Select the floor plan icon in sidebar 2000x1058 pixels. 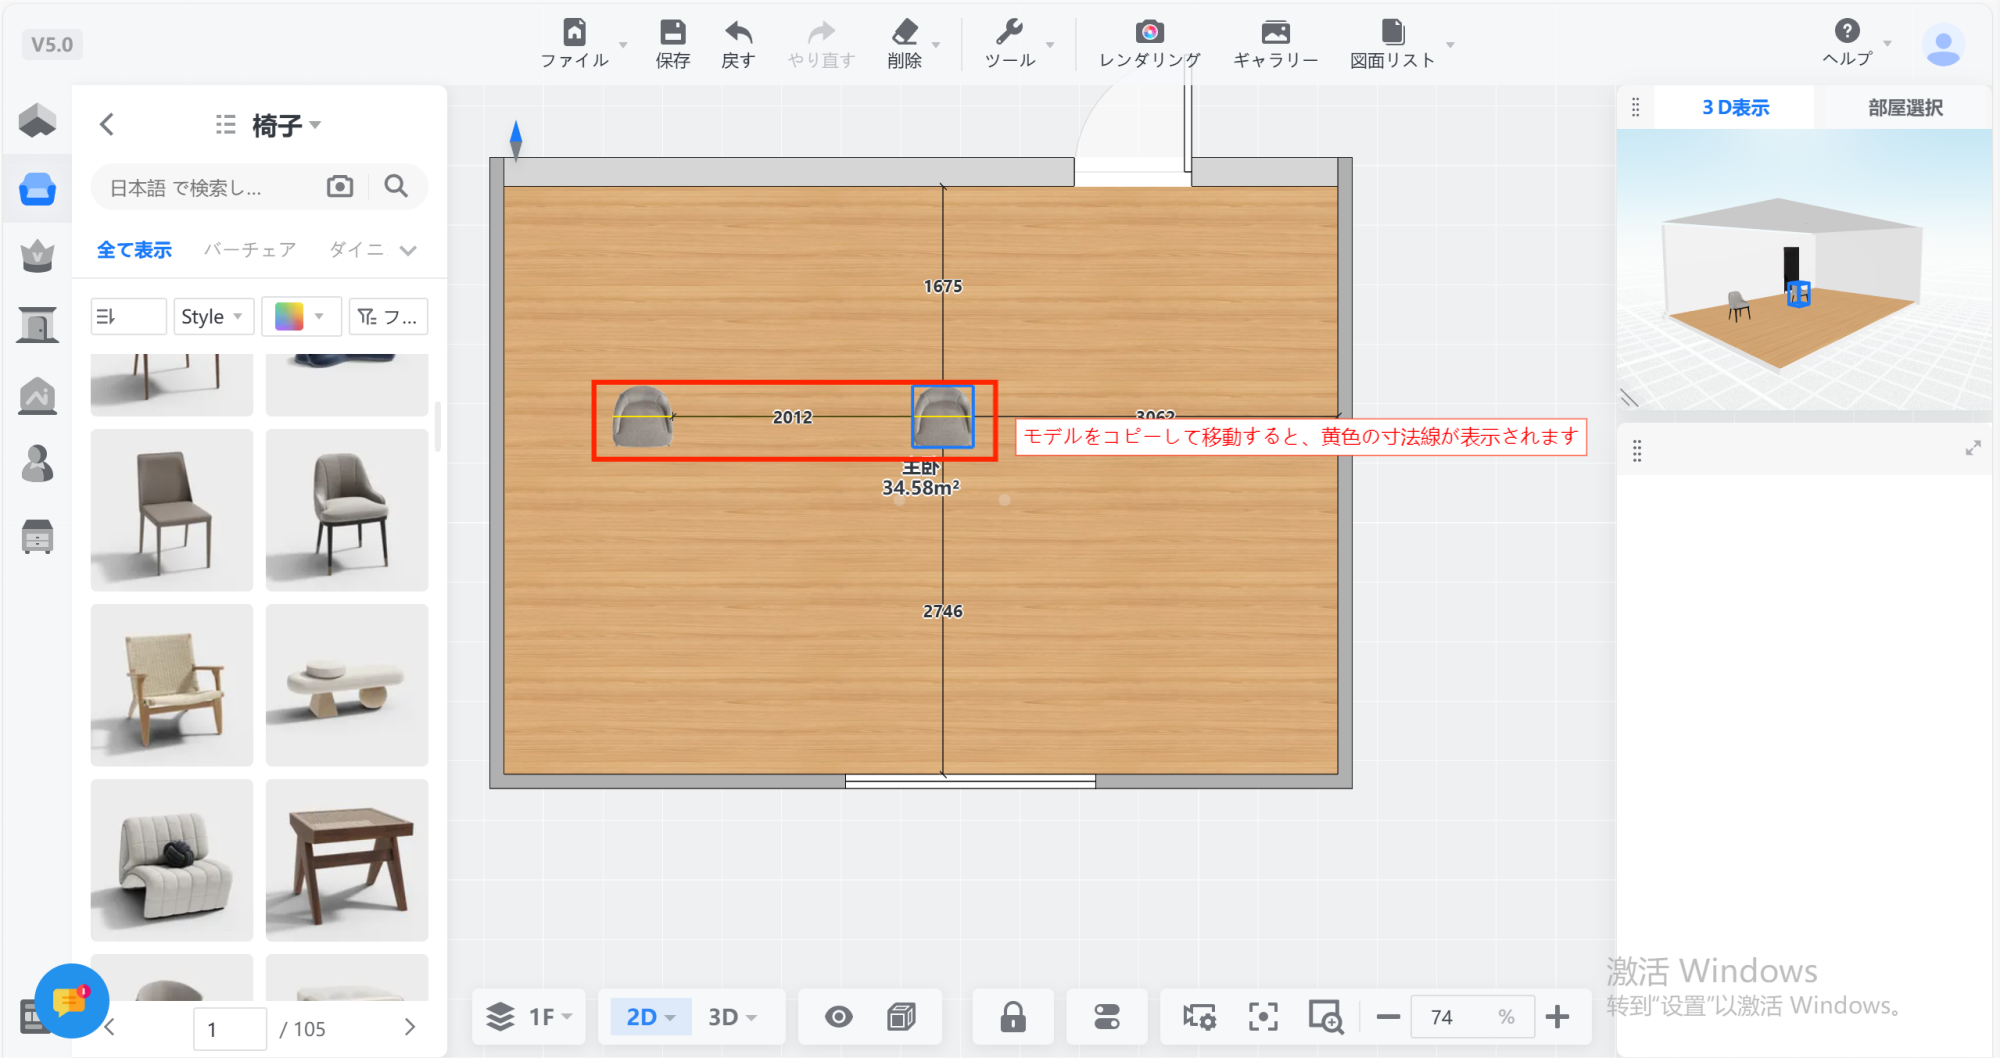[37, 121]
